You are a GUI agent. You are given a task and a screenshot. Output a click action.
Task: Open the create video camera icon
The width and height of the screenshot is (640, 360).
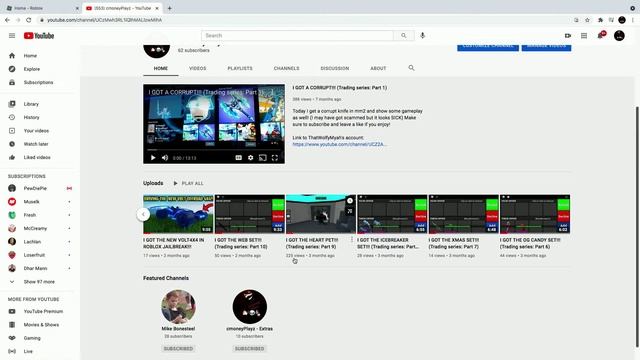568,36
